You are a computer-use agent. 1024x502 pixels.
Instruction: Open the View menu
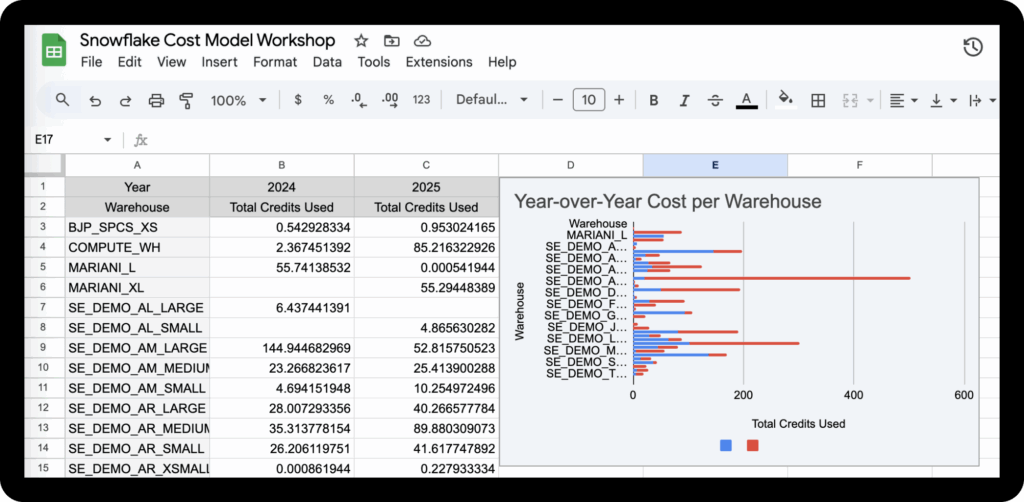coord(172,62)
